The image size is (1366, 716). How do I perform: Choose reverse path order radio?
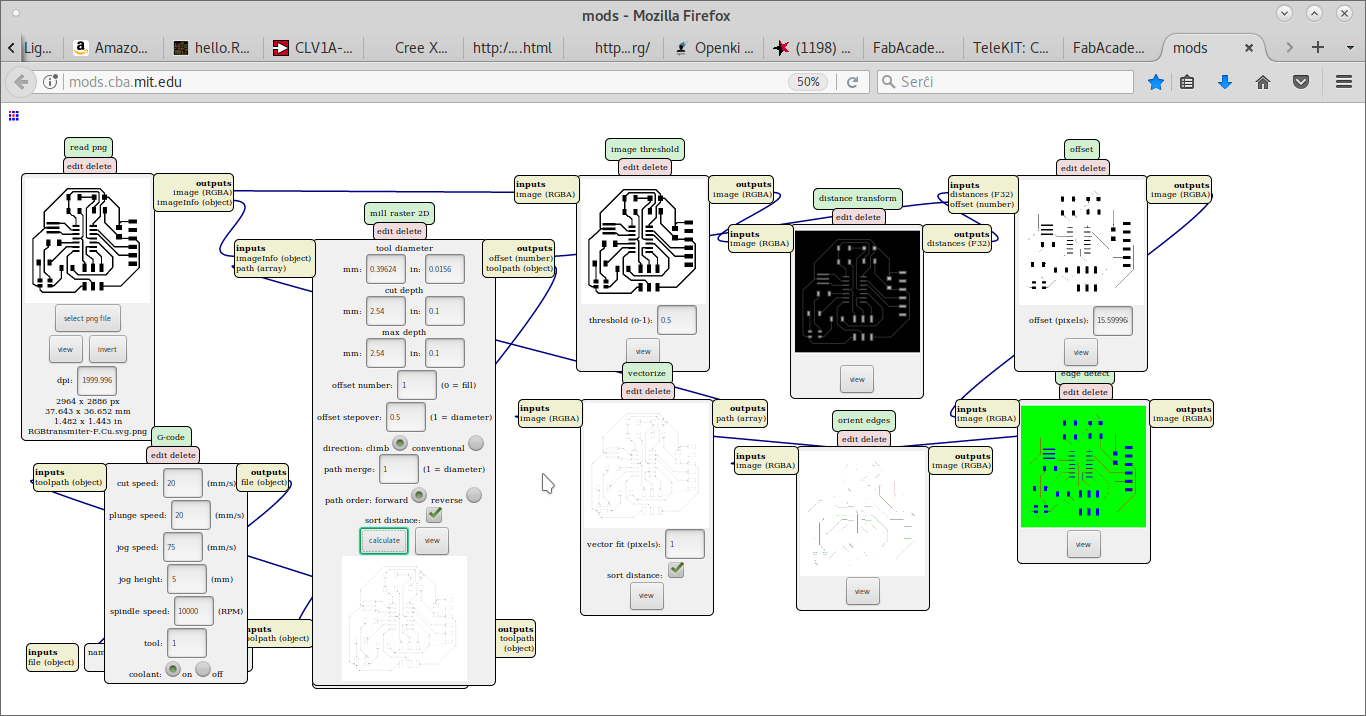[474, 495]
